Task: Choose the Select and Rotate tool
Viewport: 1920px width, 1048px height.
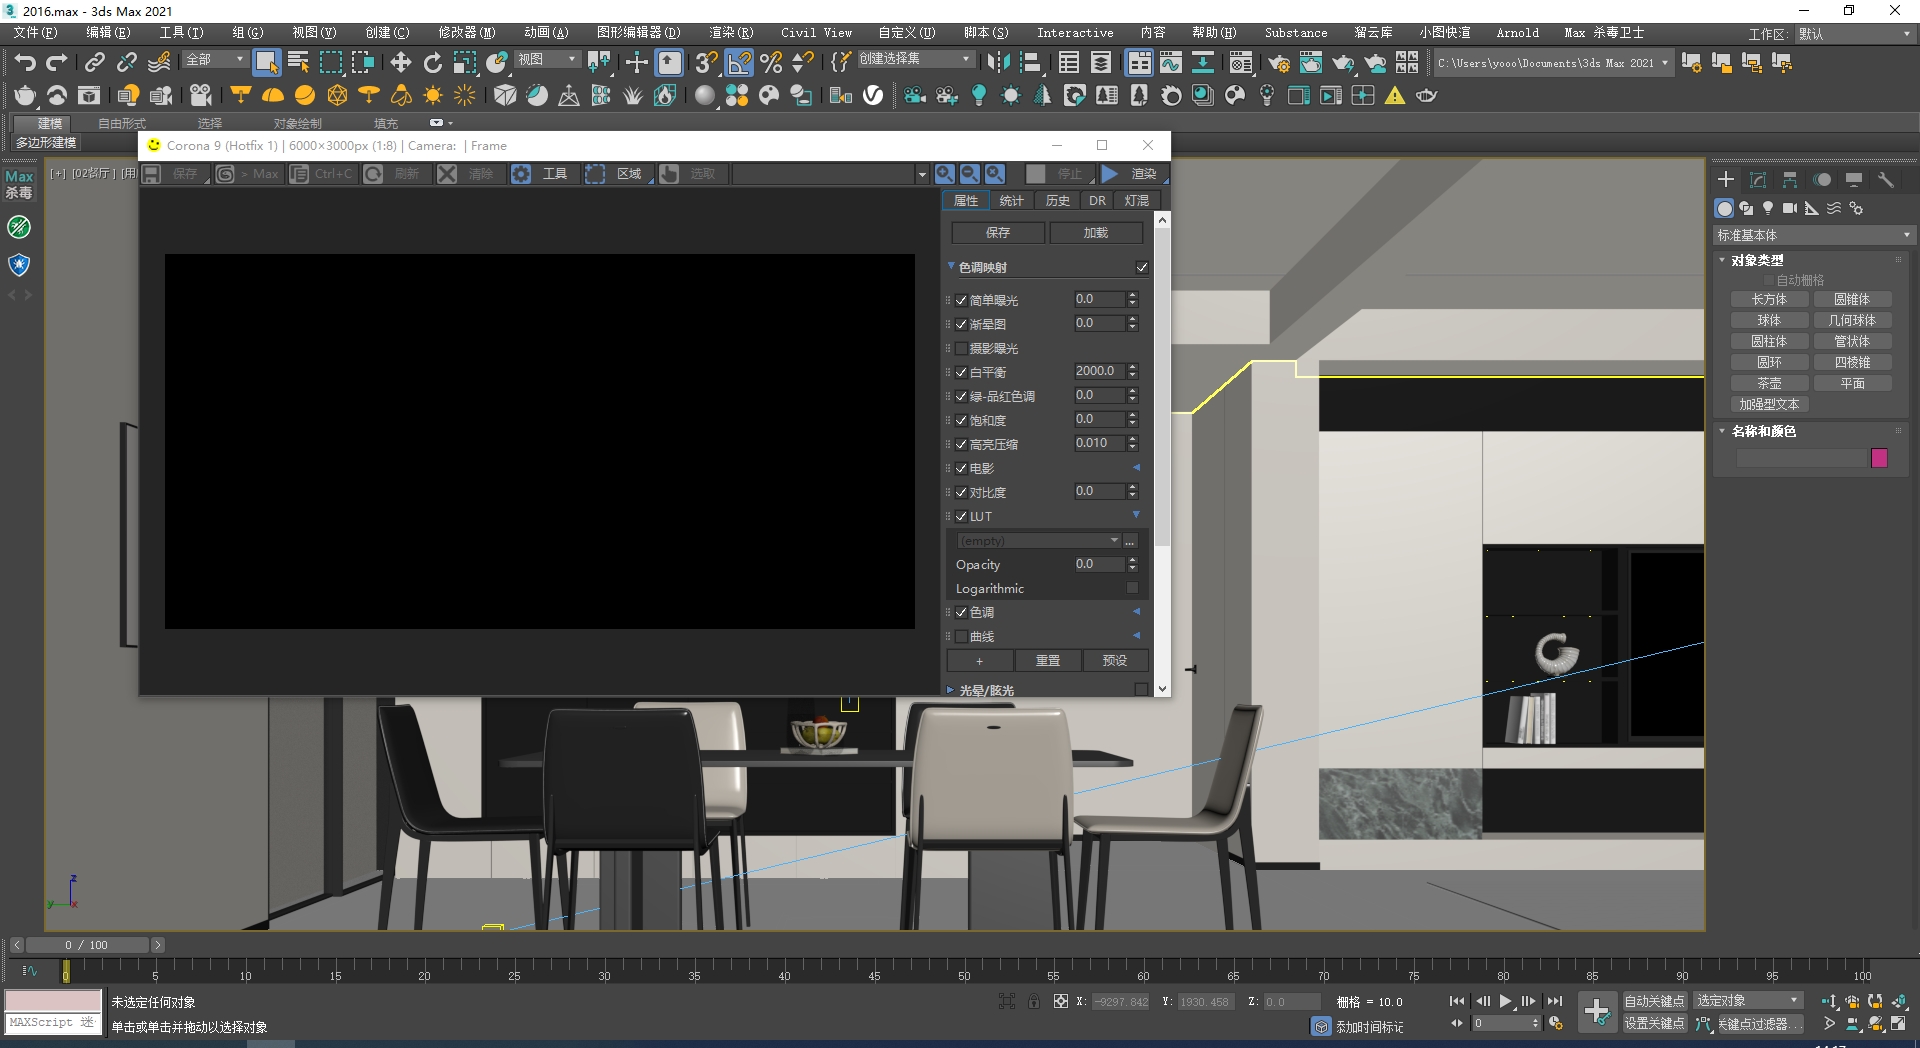Action: pos(432,62)
